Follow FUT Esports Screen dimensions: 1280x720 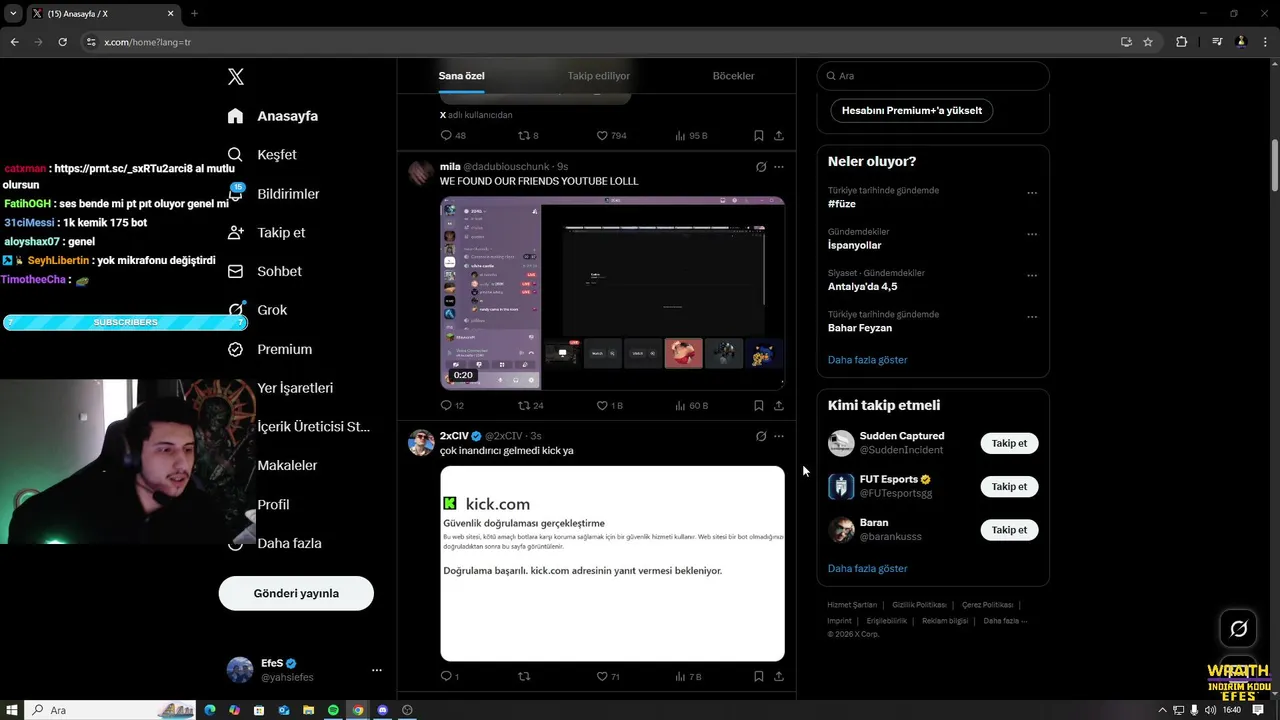[x=1009, y=487]
